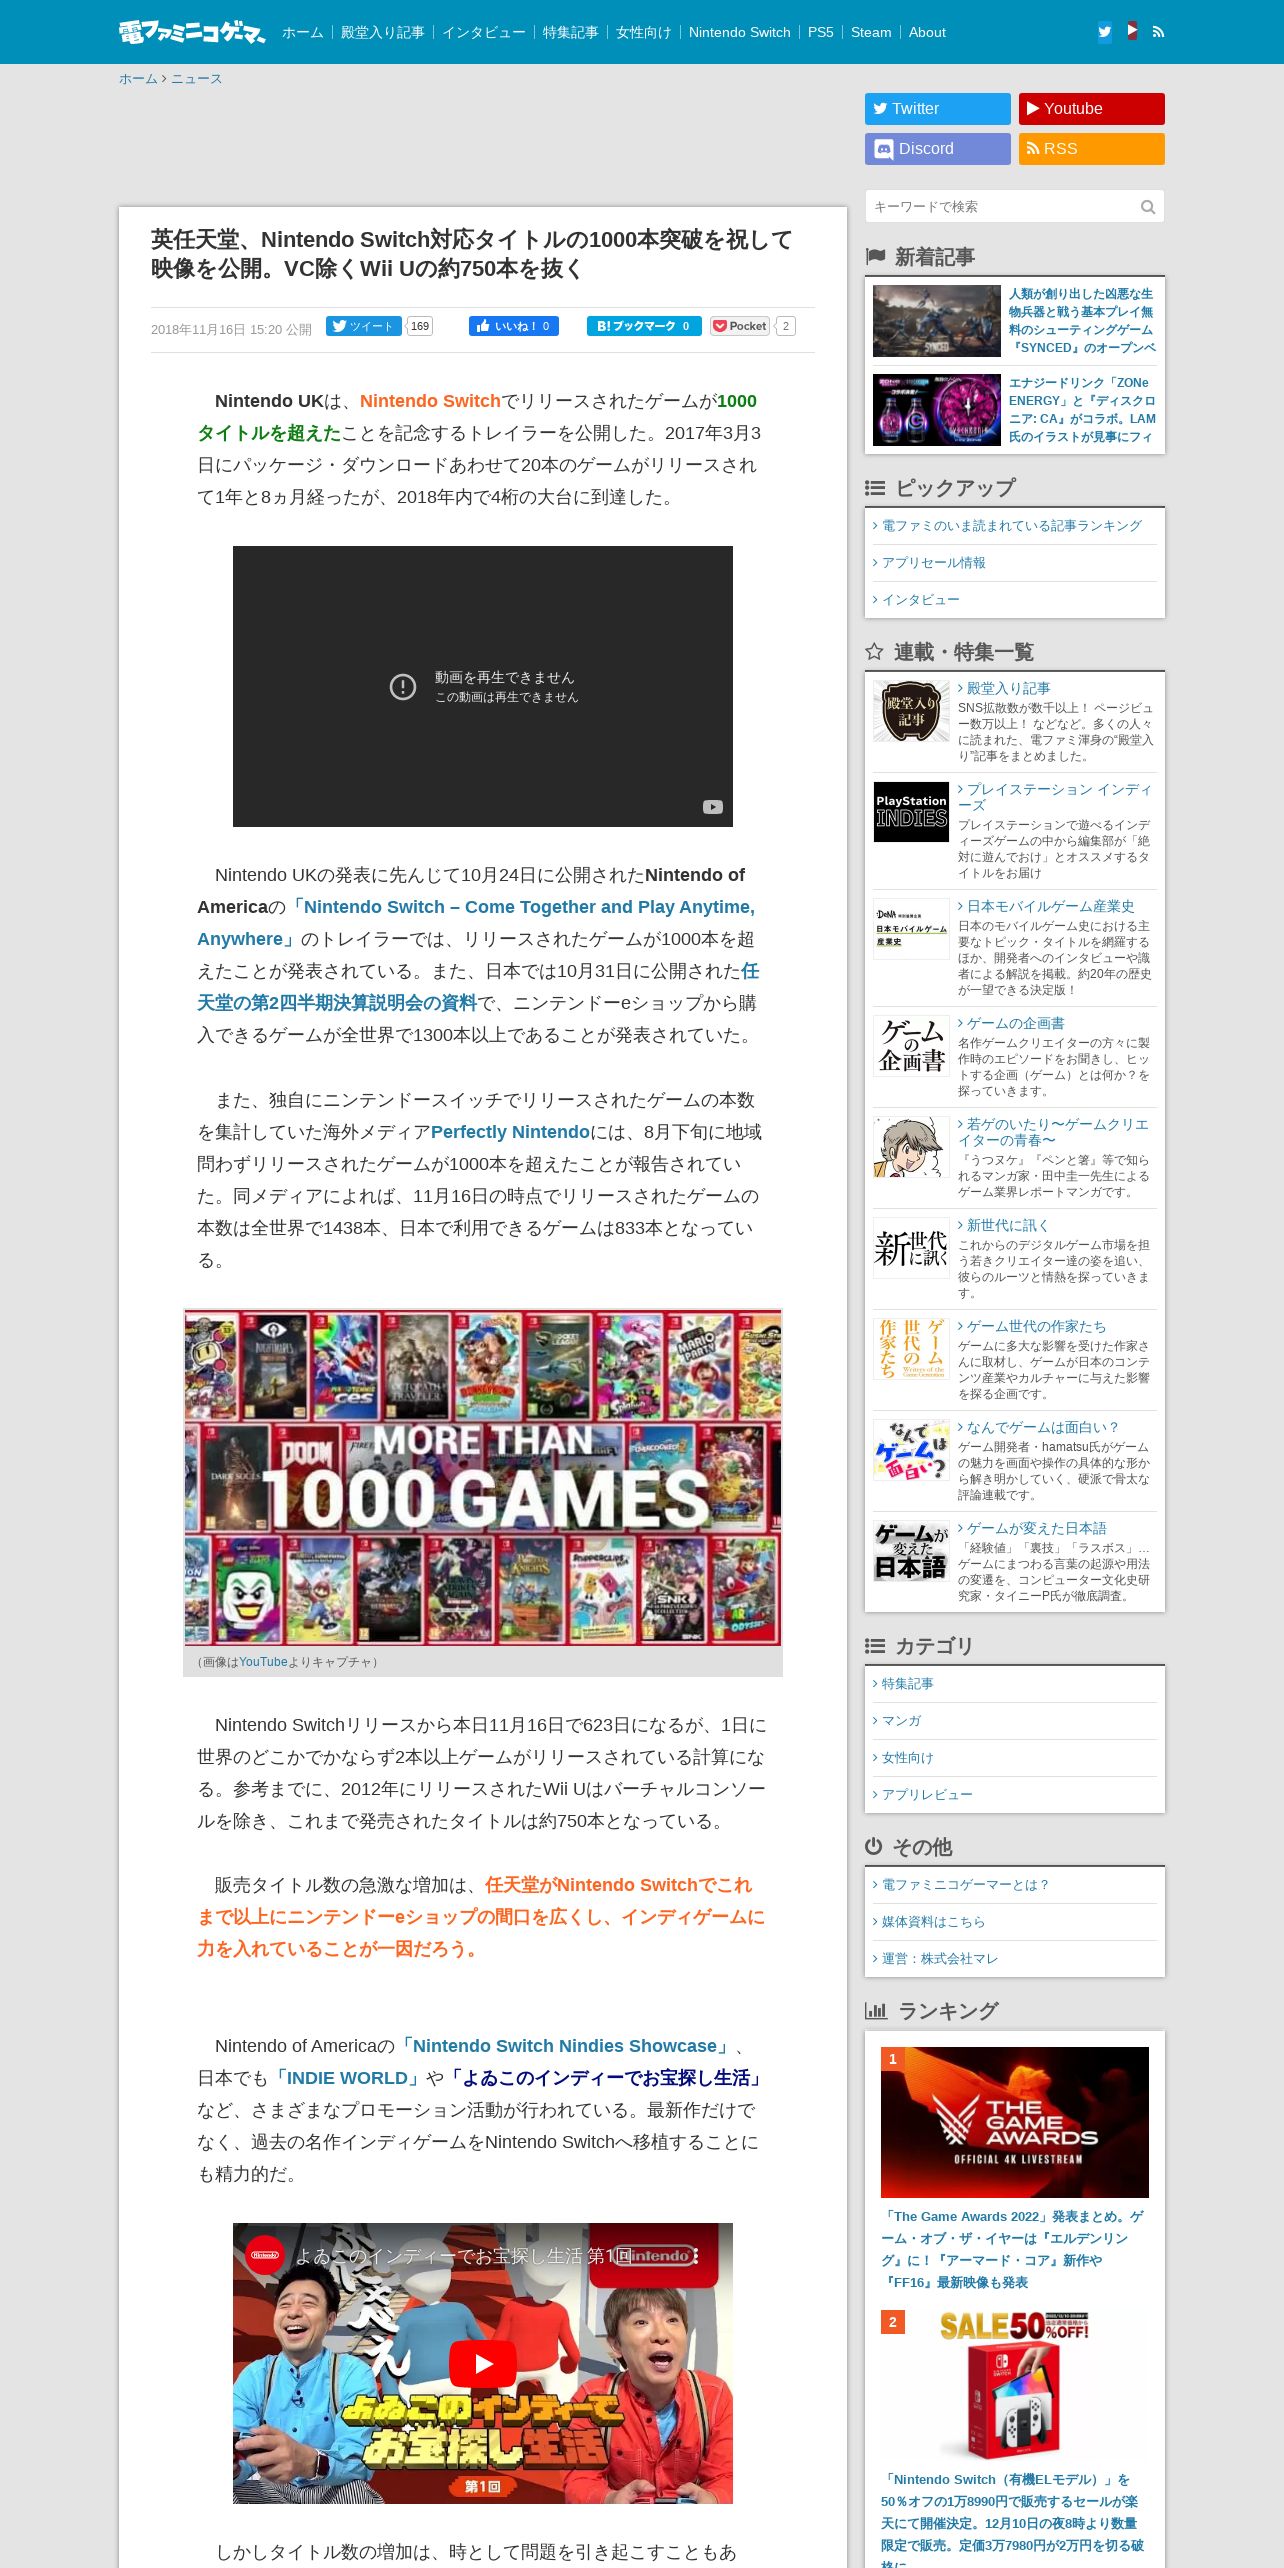This screenshot has width=1284, height=2568.
Task: Open the マンガ category link
Action: click(901, 1721)
